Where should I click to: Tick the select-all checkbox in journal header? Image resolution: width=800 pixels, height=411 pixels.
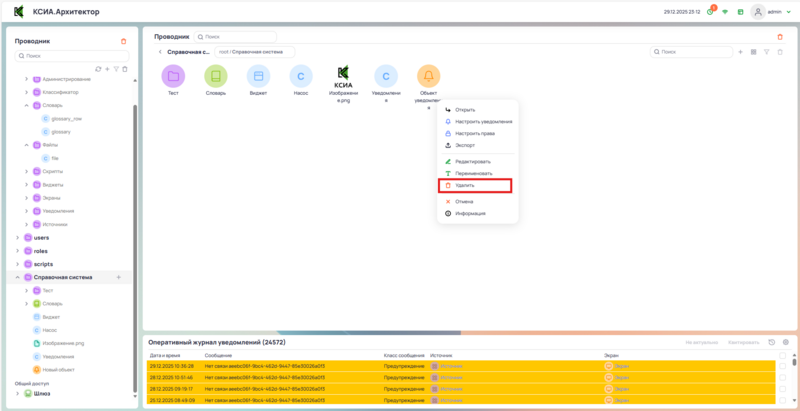pos(784,355)
